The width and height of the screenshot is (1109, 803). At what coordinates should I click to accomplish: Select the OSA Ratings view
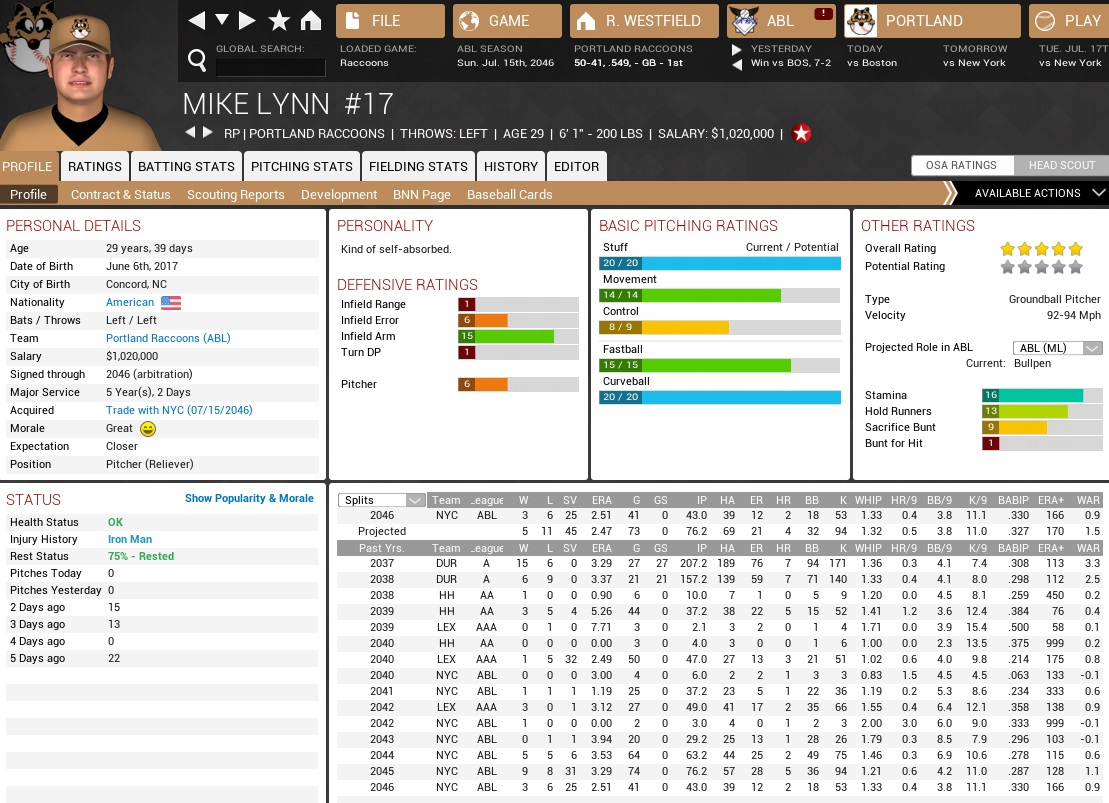click(x=961, y=166)
